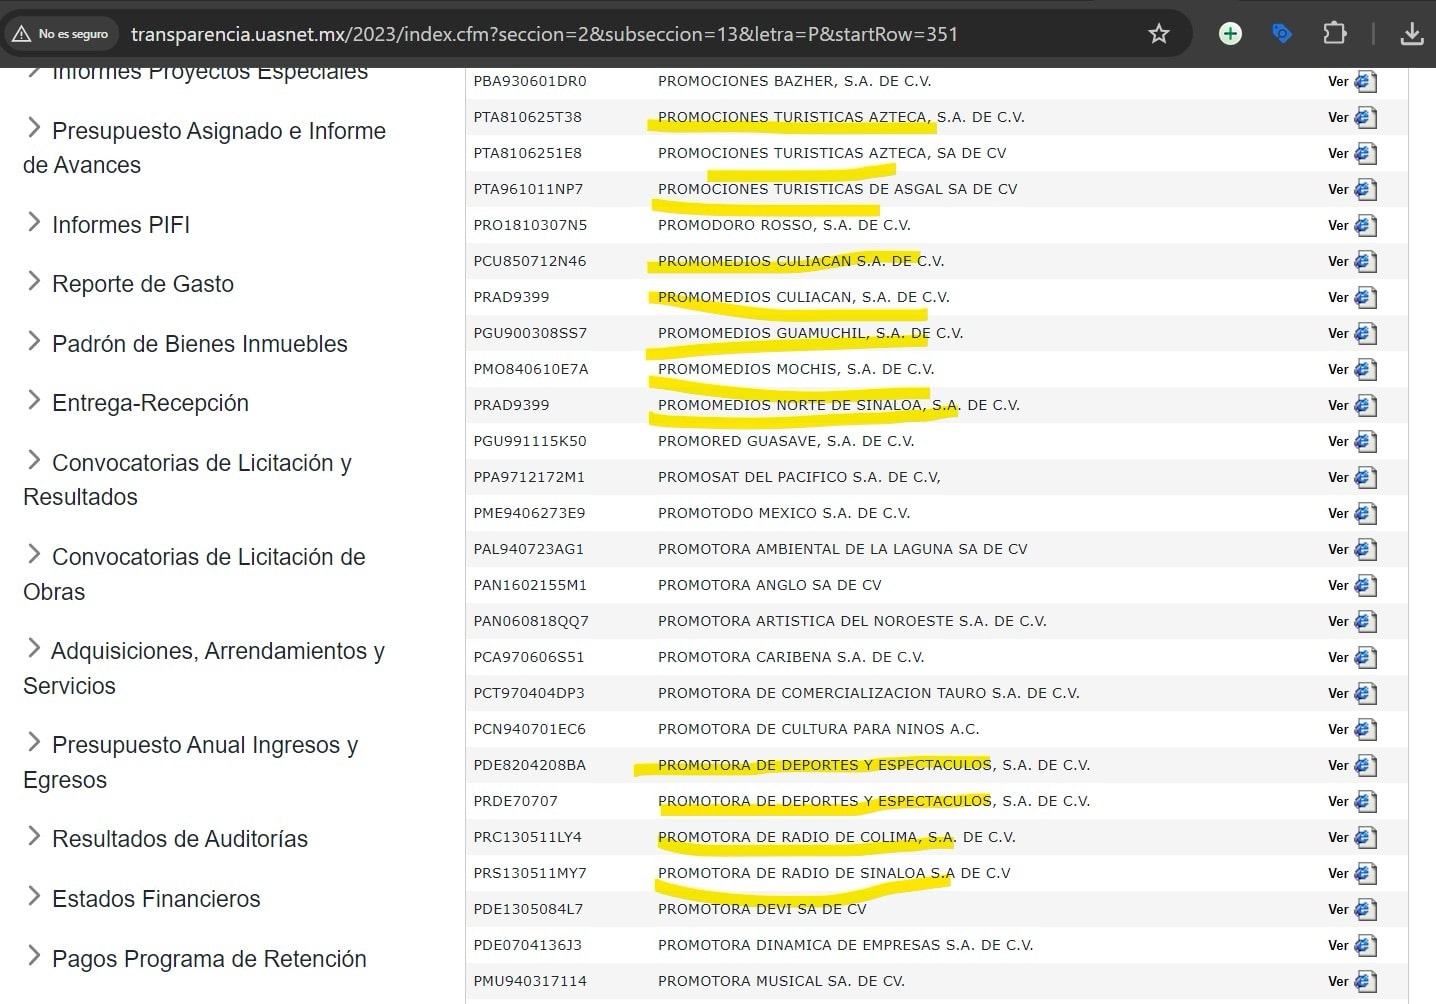Select 'Entrega-Recepción' from the sidebar

[149, 402]
